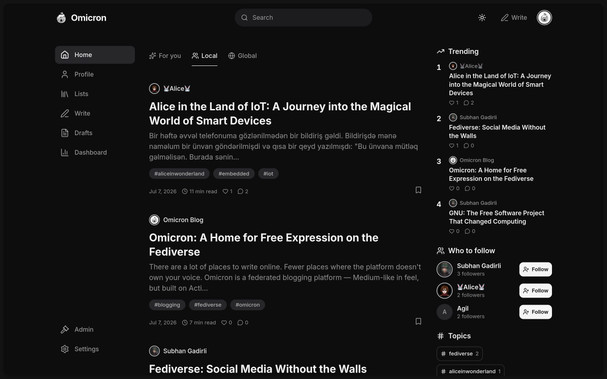Open trending item 3 Omicron article
607x379 pixels.
click(491, 174)
